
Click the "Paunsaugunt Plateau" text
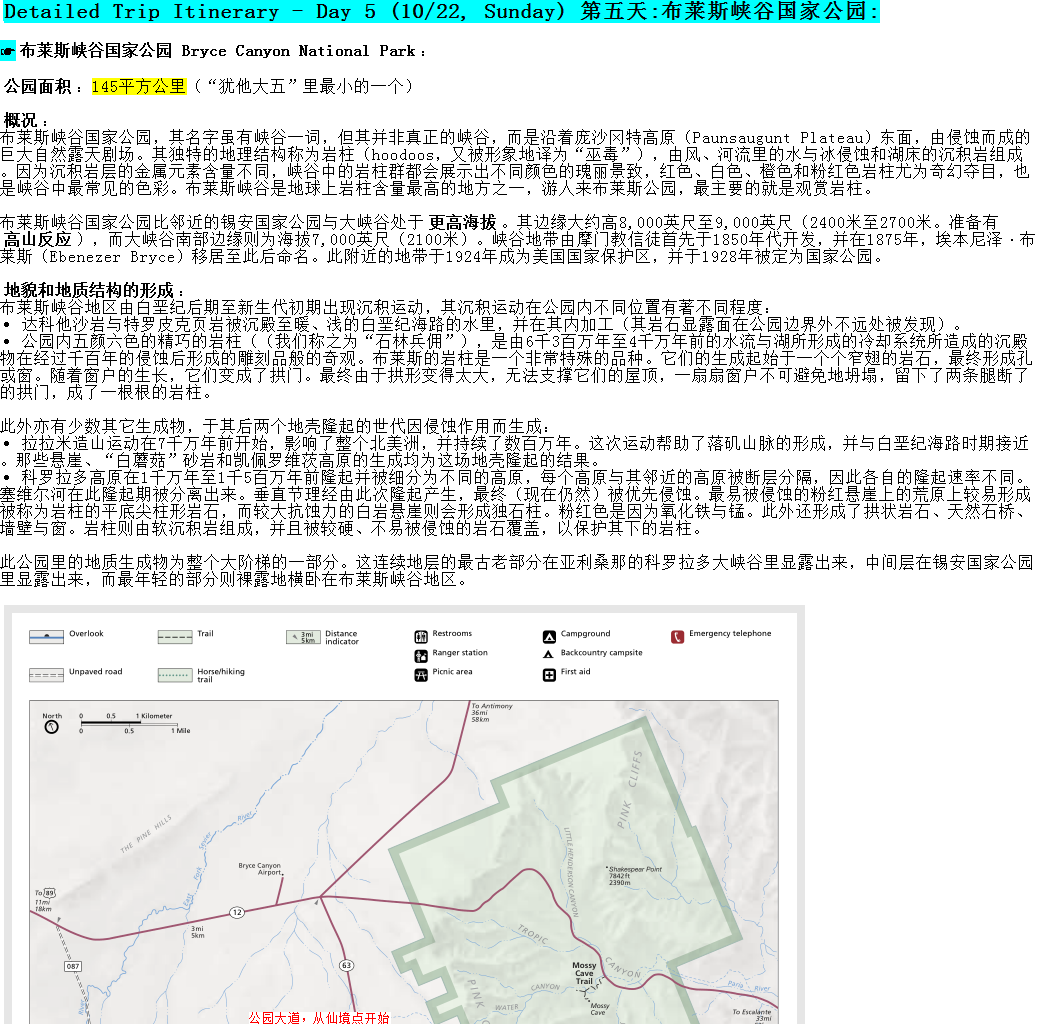pyautogui.click(x=778, y=138)
